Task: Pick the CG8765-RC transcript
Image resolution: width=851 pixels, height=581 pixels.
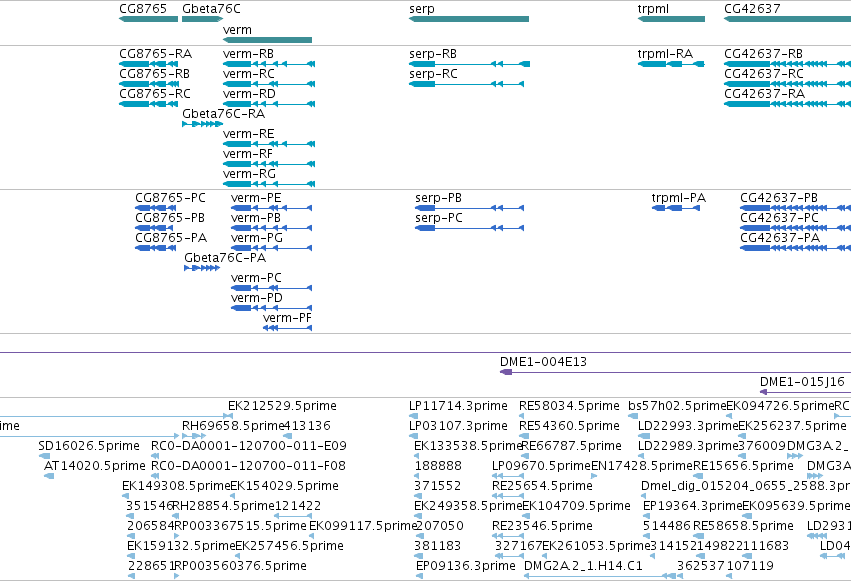Action: point(148,104)
